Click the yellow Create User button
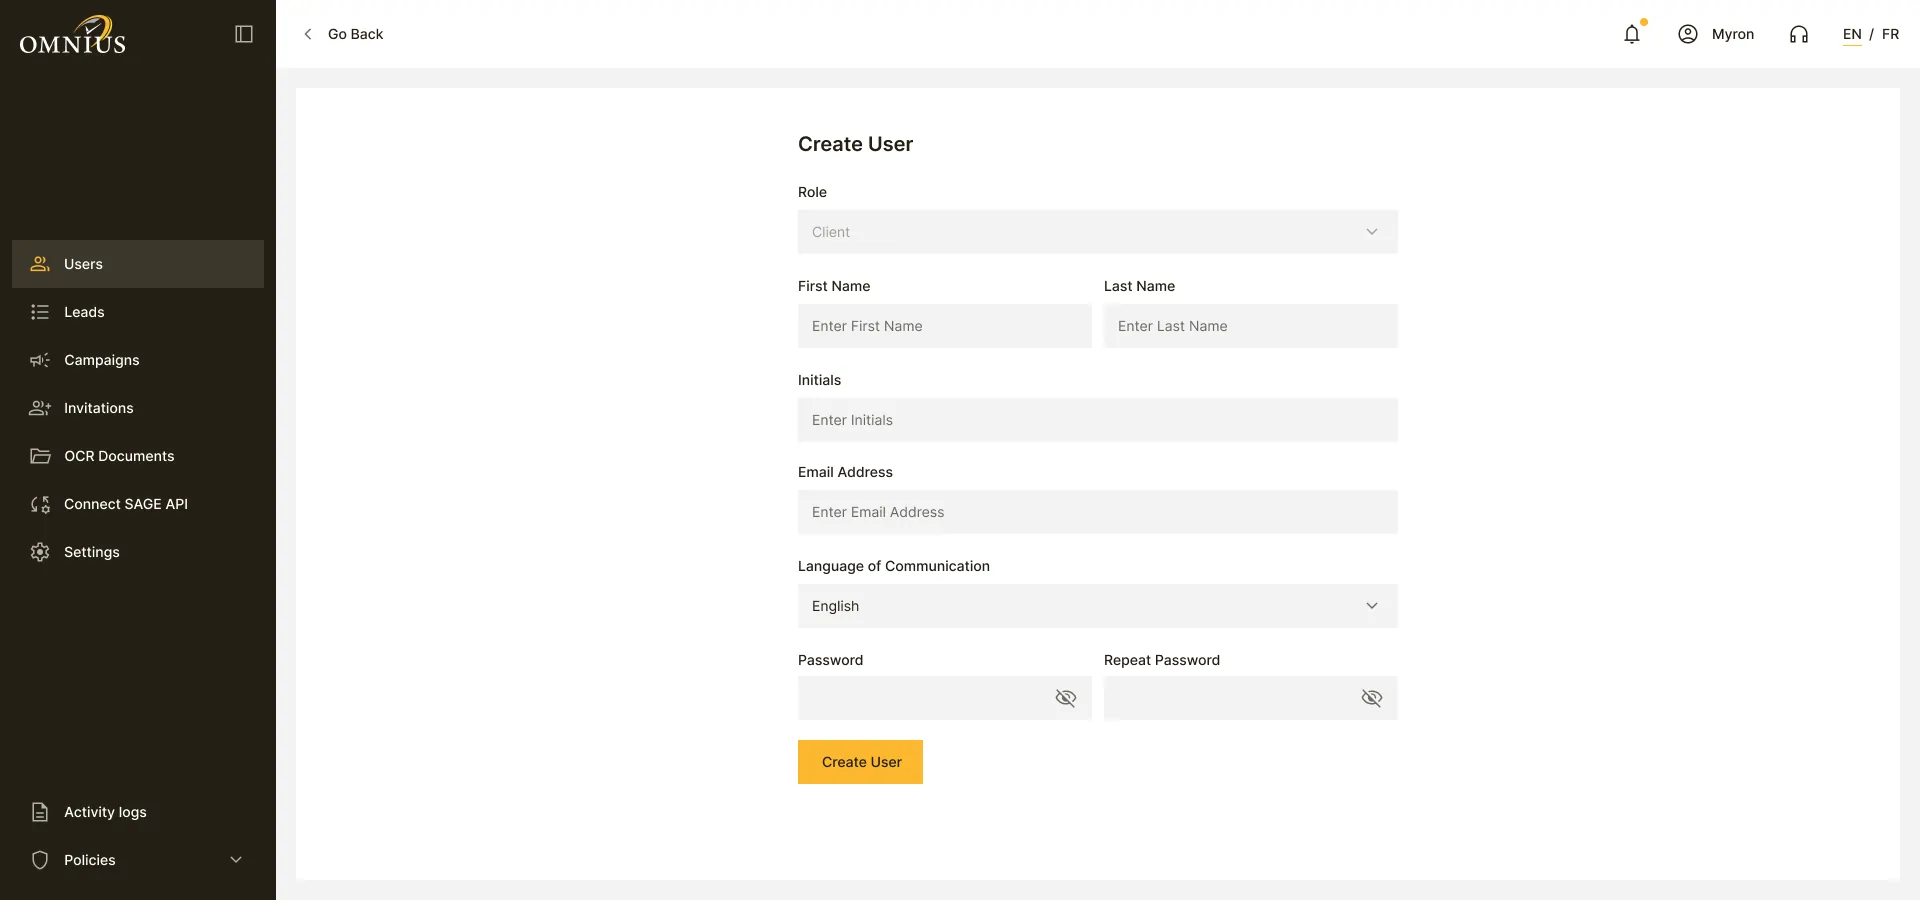This screenshot has width=1920, height=900. point(860,762)
